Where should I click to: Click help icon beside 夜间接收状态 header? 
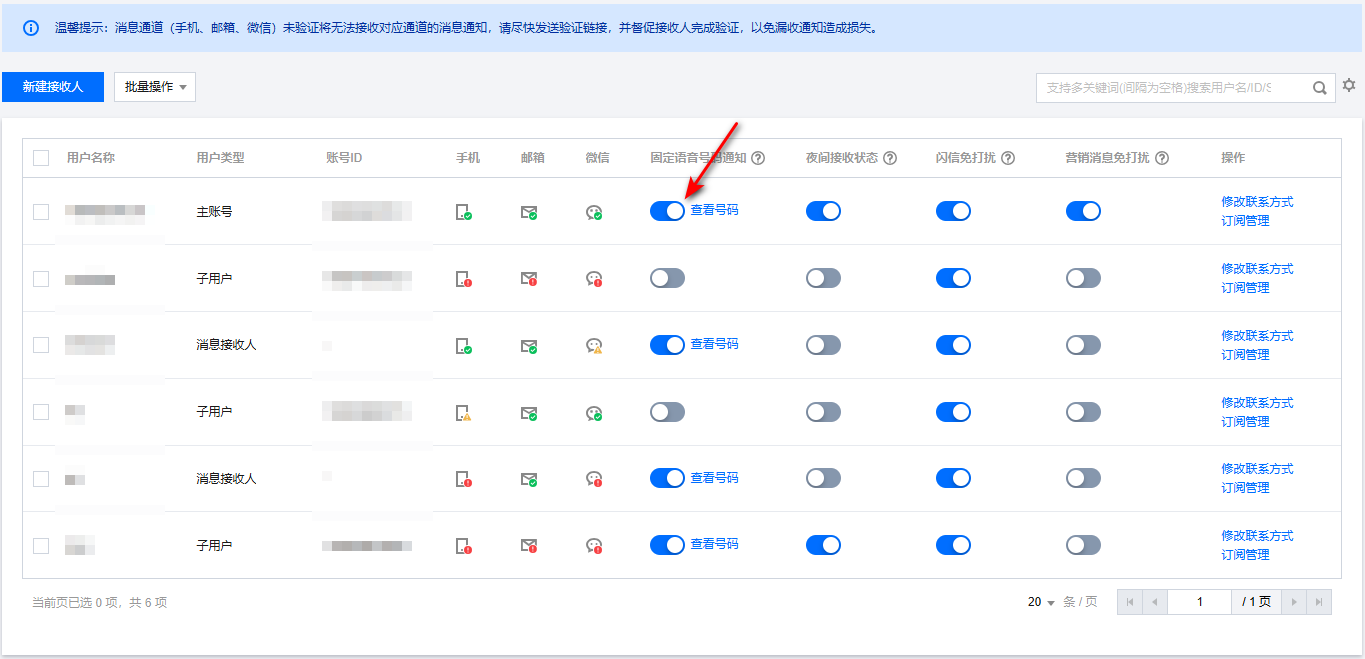coord(890,158)
